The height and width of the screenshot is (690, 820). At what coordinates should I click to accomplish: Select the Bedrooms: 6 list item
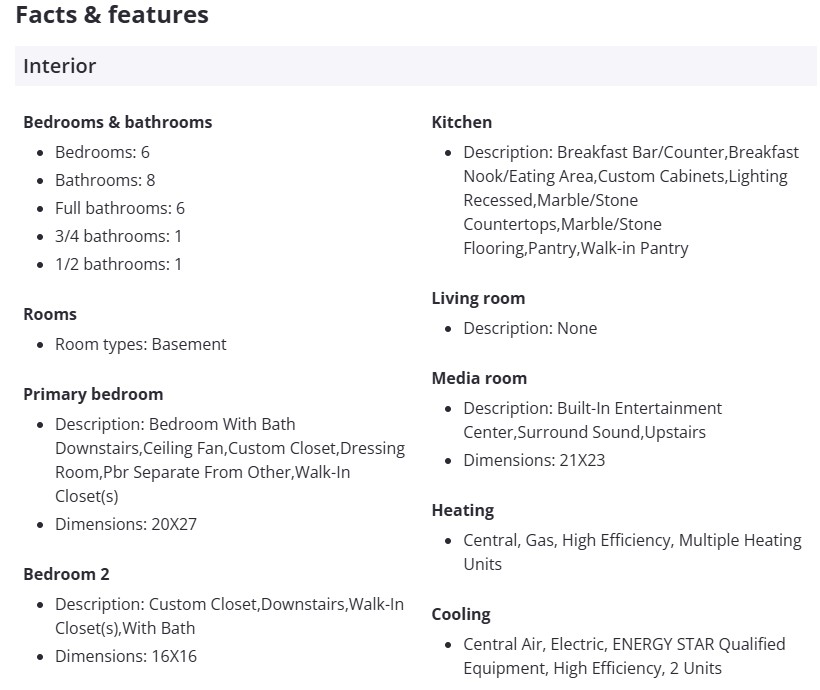pyautogui.click(x=102, y=152)
